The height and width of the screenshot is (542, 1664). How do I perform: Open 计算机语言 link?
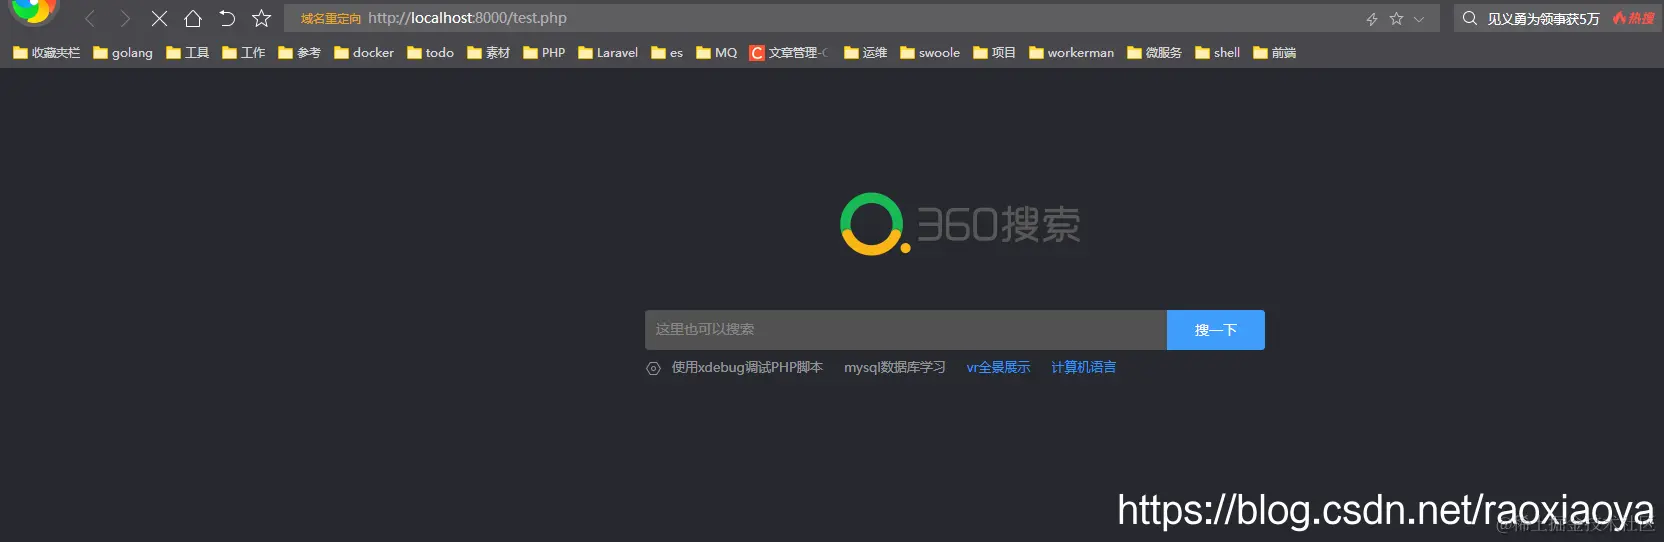pyautogui.click(x=1083, y=367)
